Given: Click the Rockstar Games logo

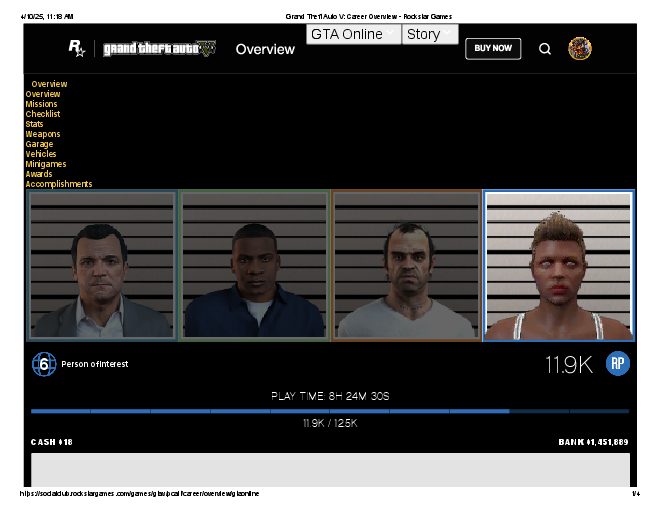Looking at the screenshot, I should click(77, 48).
